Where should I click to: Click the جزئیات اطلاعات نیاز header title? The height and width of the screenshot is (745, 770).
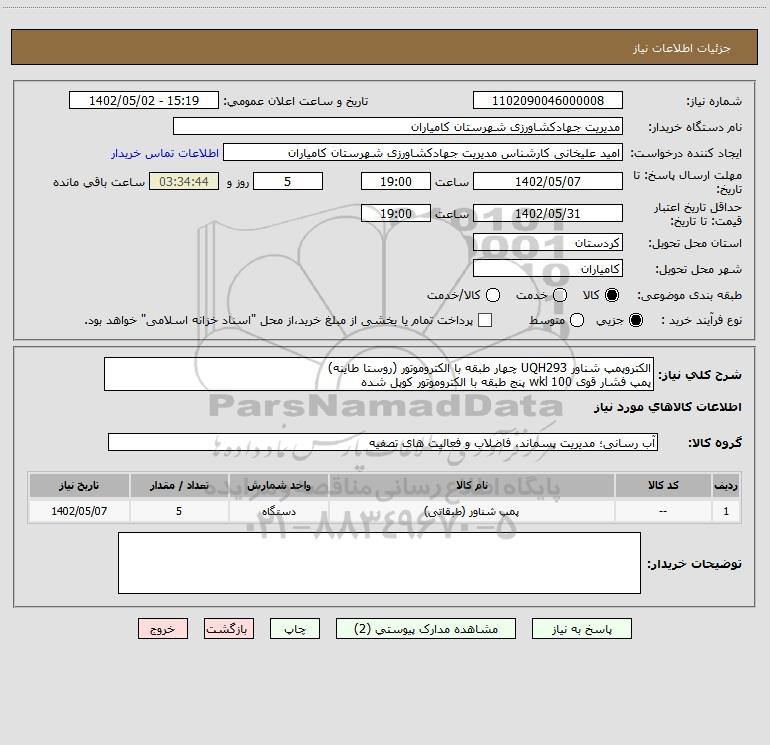pyautogui.click(x=682, y=48)
